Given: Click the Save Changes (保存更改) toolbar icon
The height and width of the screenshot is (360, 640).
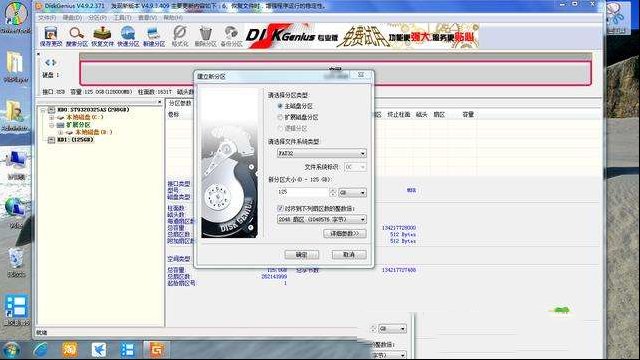Looking at the screenshot, I should tap(51, 36).
